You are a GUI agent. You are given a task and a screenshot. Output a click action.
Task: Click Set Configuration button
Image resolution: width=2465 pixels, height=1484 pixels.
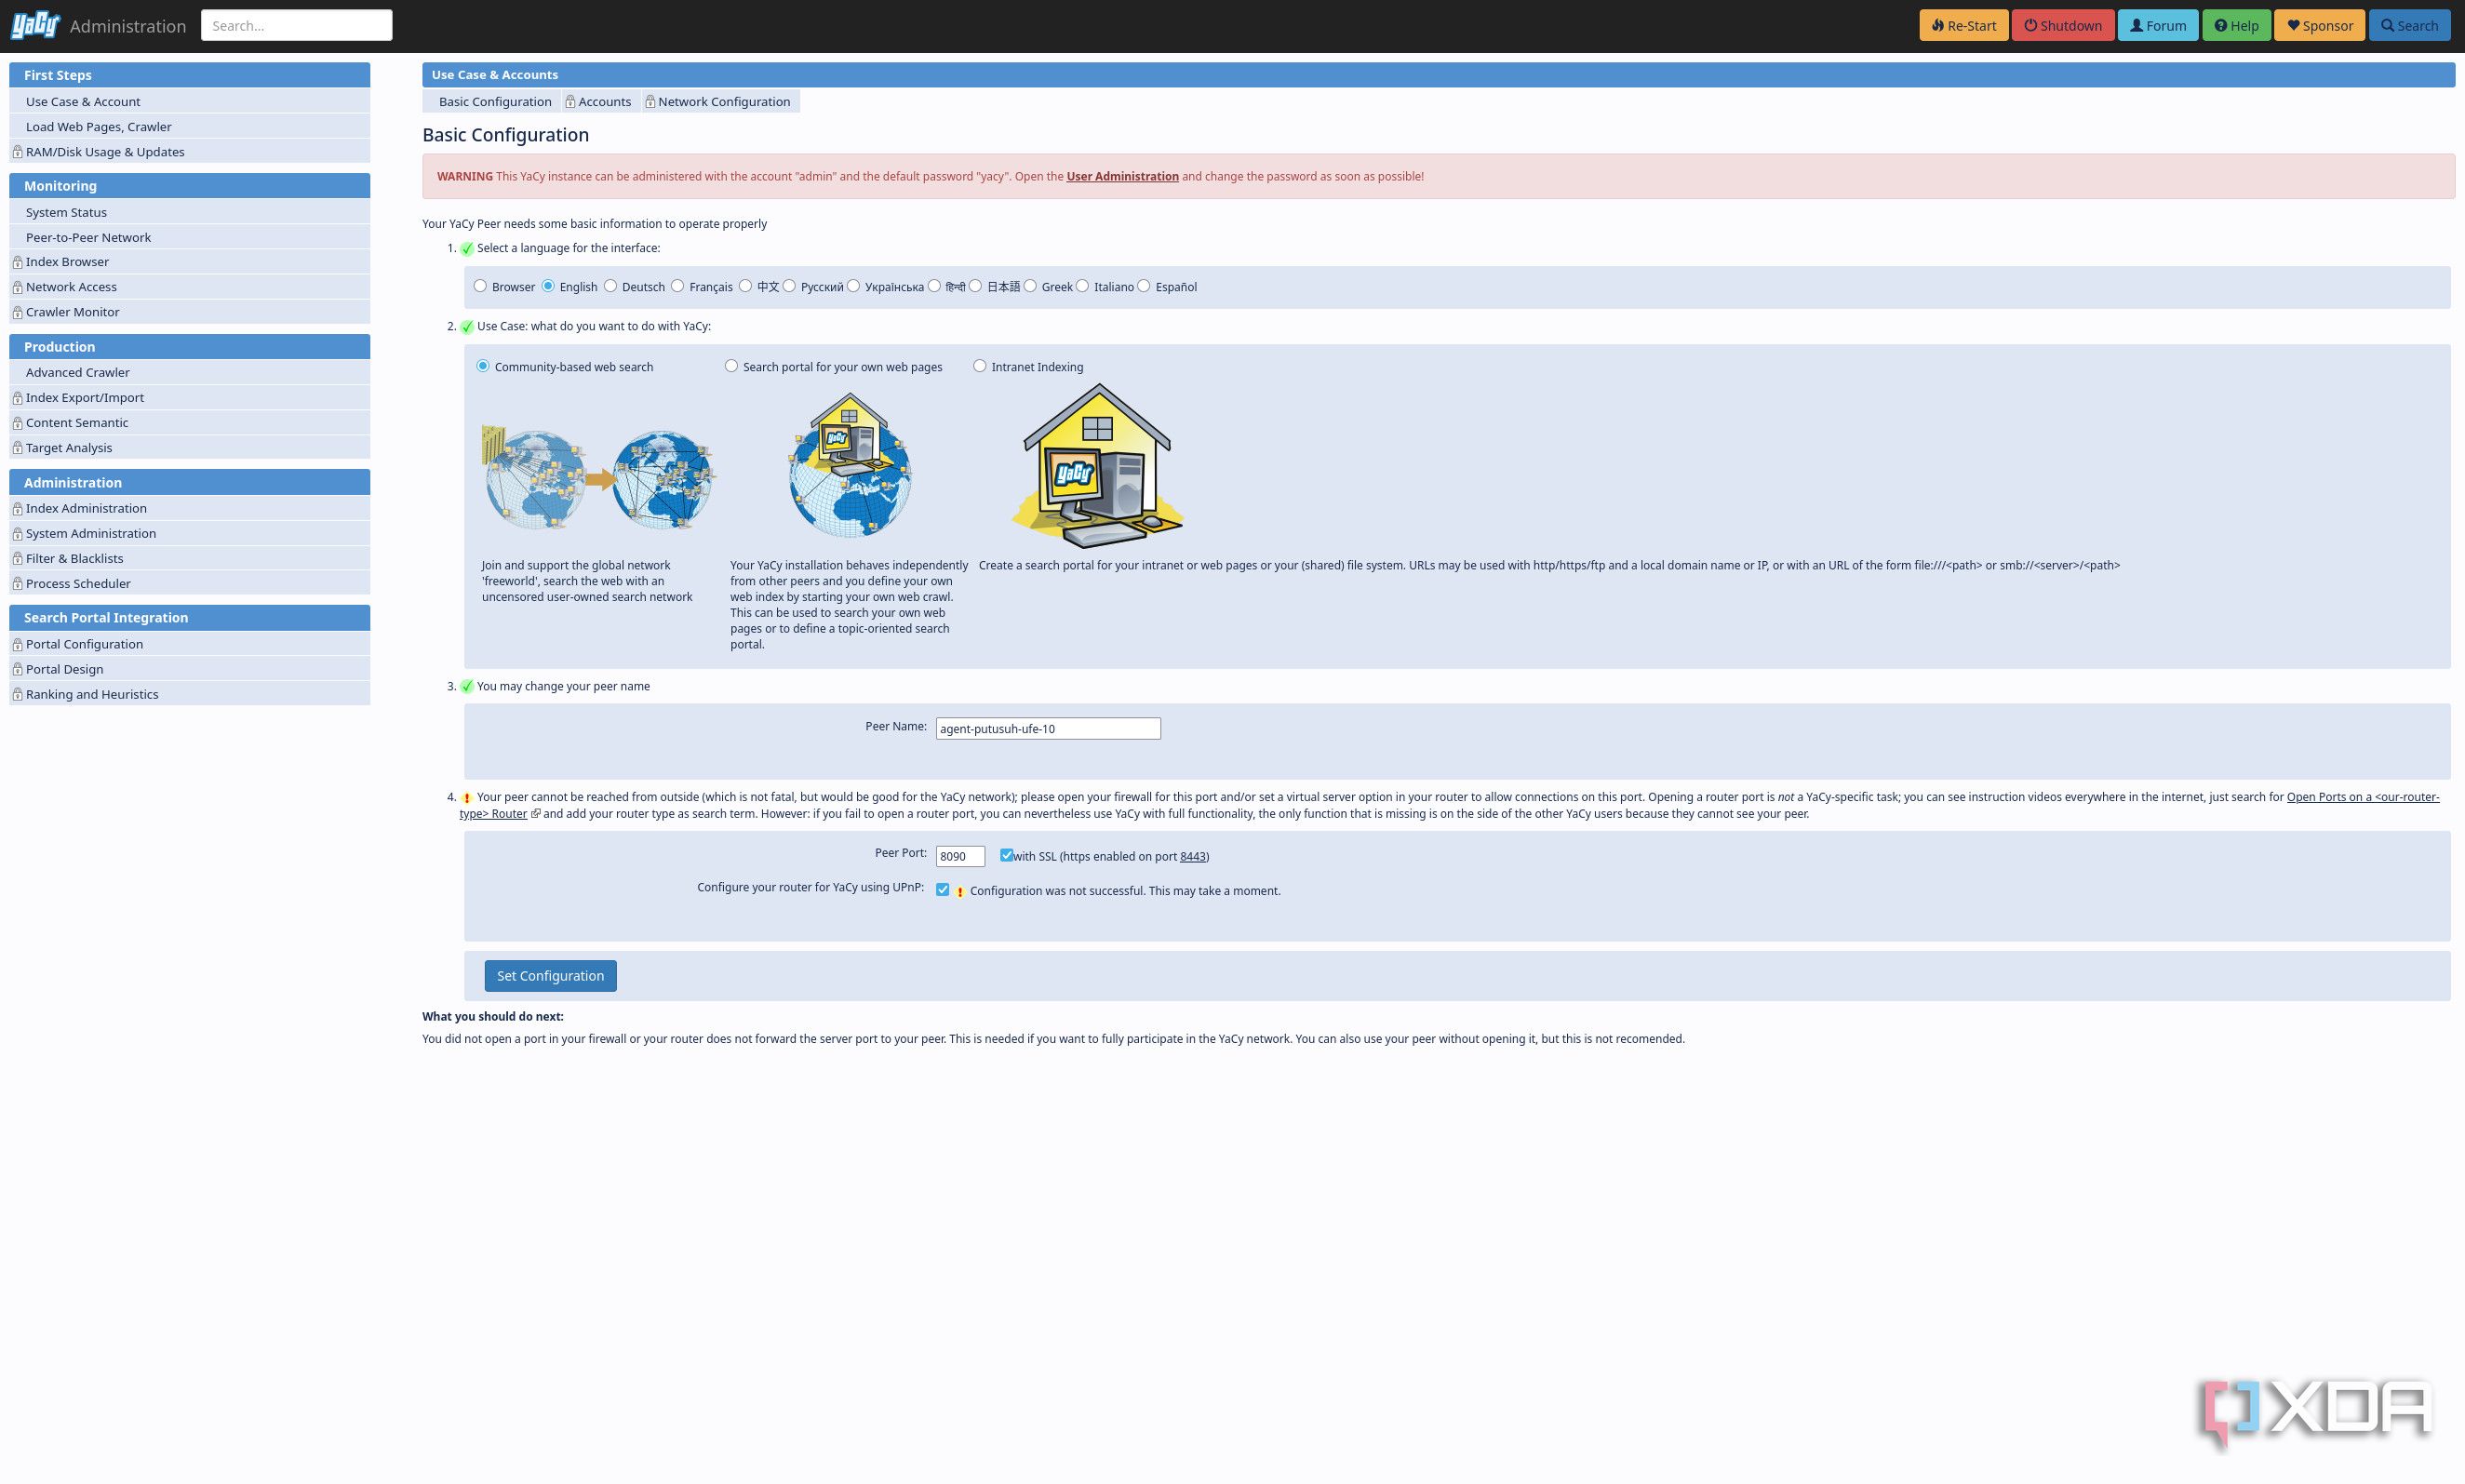click(550, 976)
